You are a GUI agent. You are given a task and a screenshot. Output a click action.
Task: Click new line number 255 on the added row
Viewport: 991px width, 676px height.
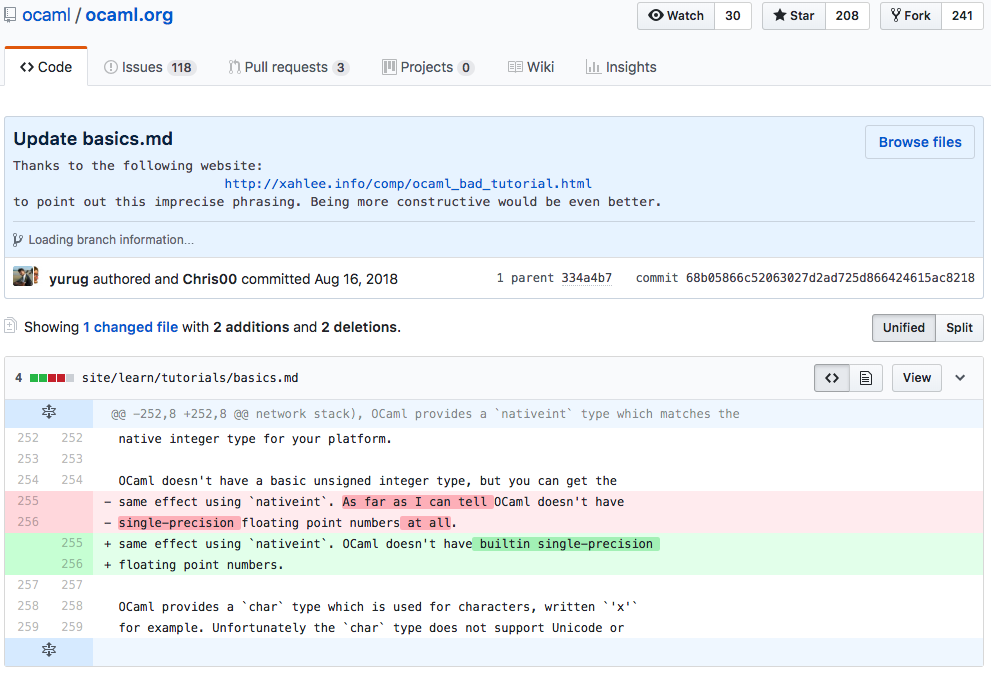[72, 543]
